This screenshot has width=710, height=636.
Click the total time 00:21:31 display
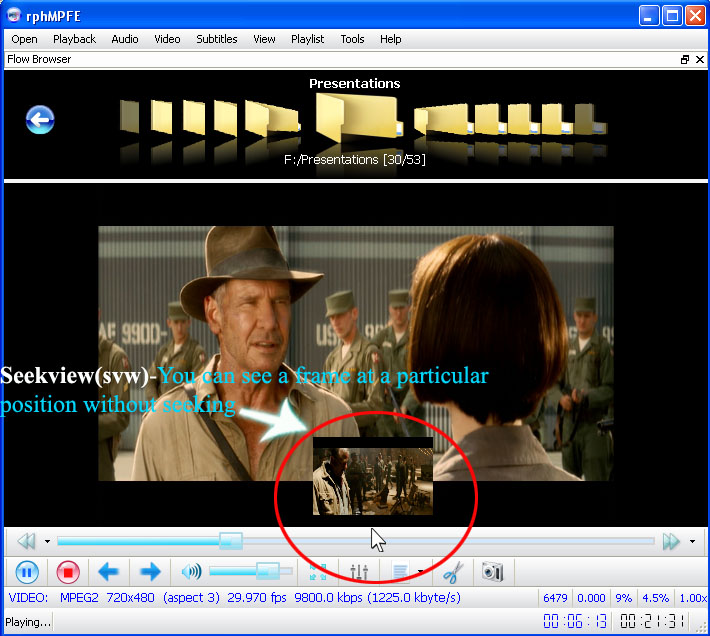(652, 621)
